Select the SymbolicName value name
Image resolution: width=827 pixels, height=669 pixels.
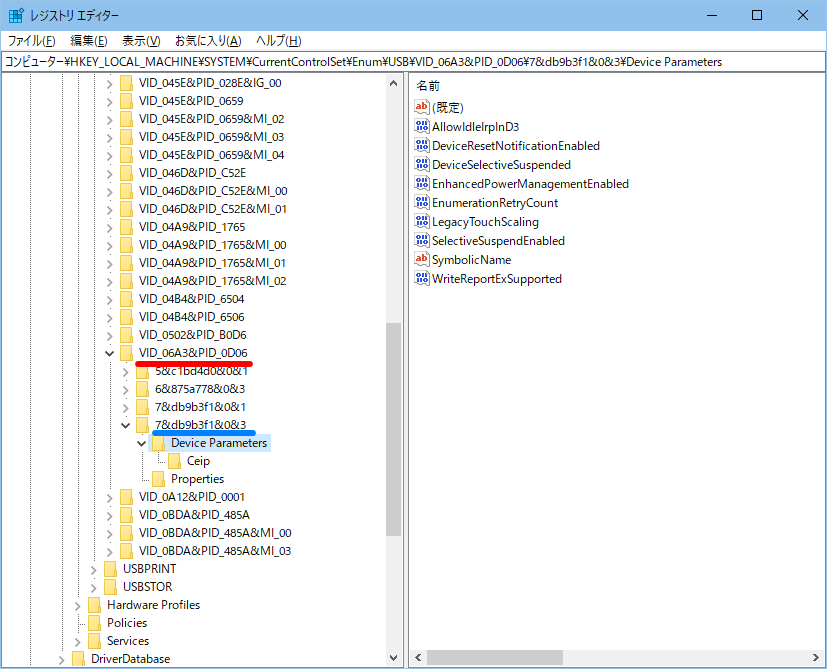[x=472, y=260]
